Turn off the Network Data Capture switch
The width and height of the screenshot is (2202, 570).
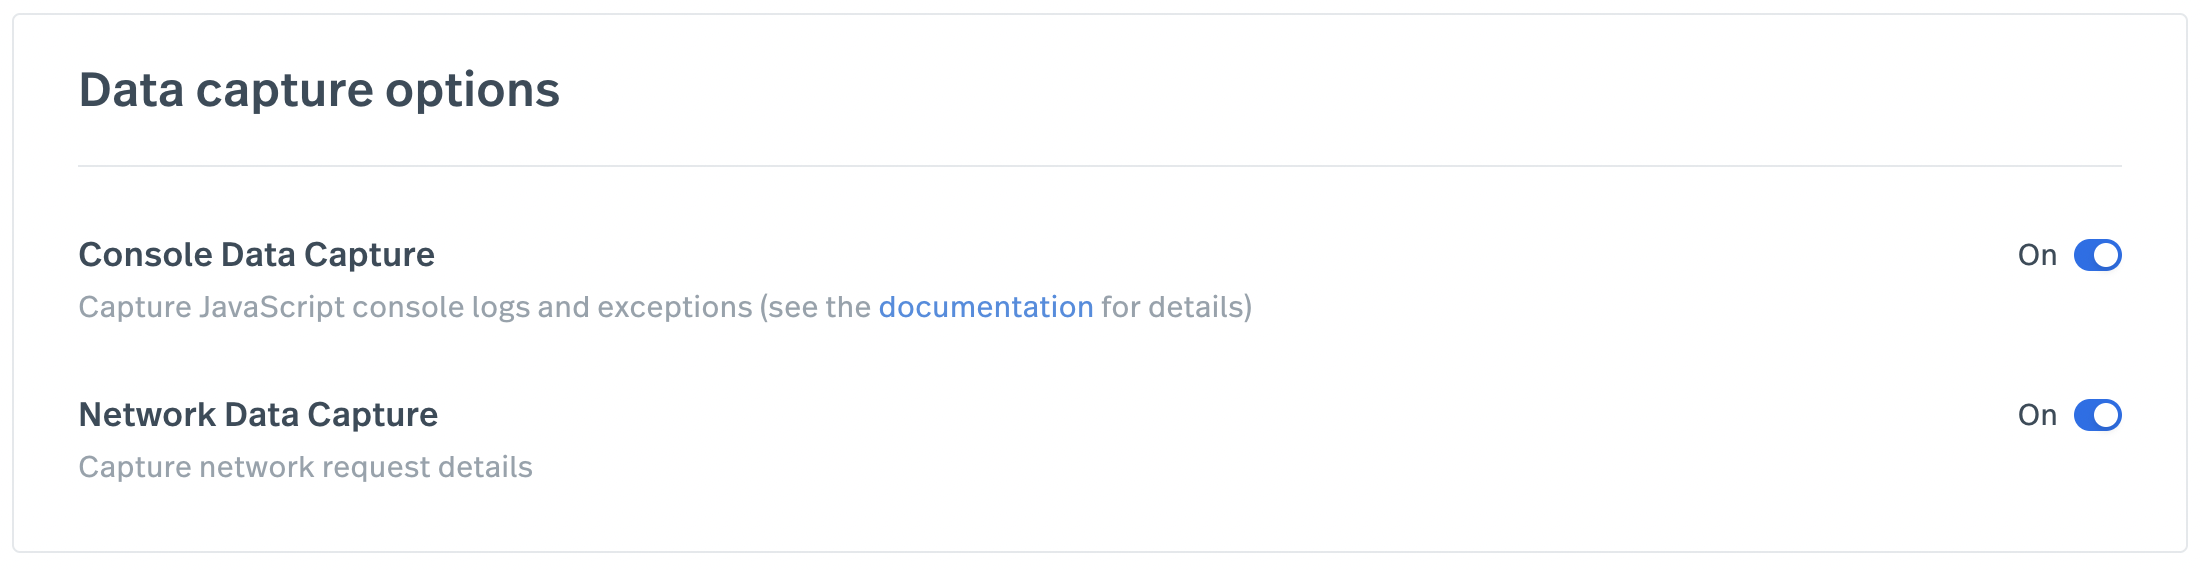click(x=2097, y=415)
